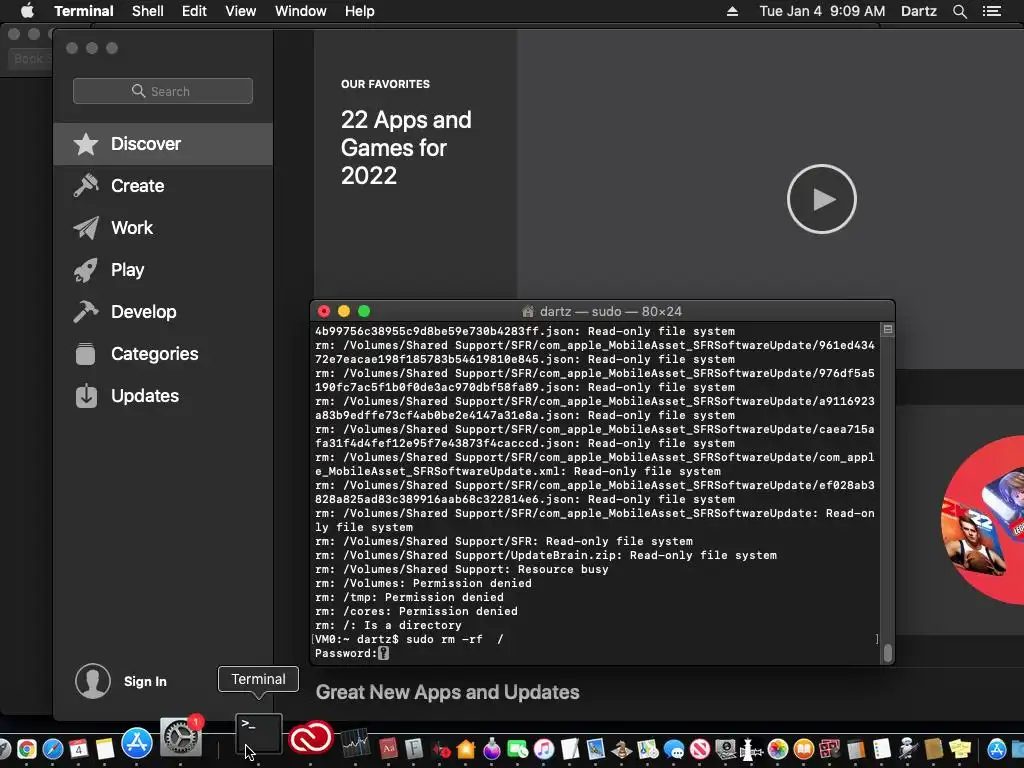Open Photo Booth from the Dock
This screenshot has width=1024, height=768.
(x=829, y=749)
